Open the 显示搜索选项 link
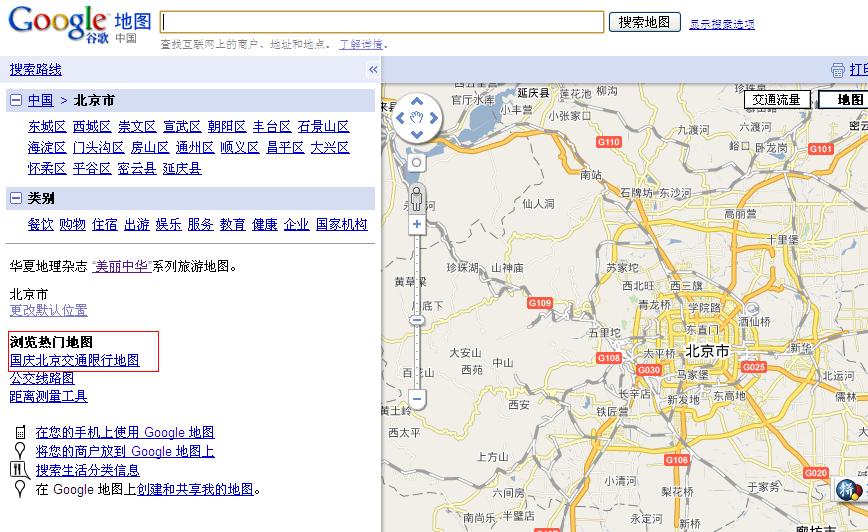 (722, 24)
